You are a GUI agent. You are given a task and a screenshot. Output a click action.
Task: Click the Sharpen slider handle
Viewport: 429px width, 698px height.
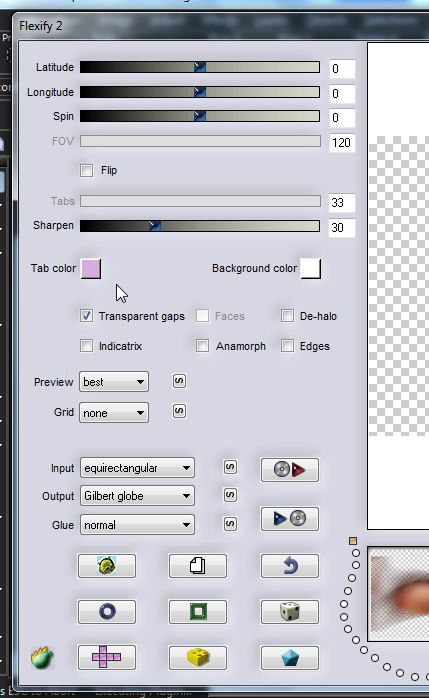[154, 226]
